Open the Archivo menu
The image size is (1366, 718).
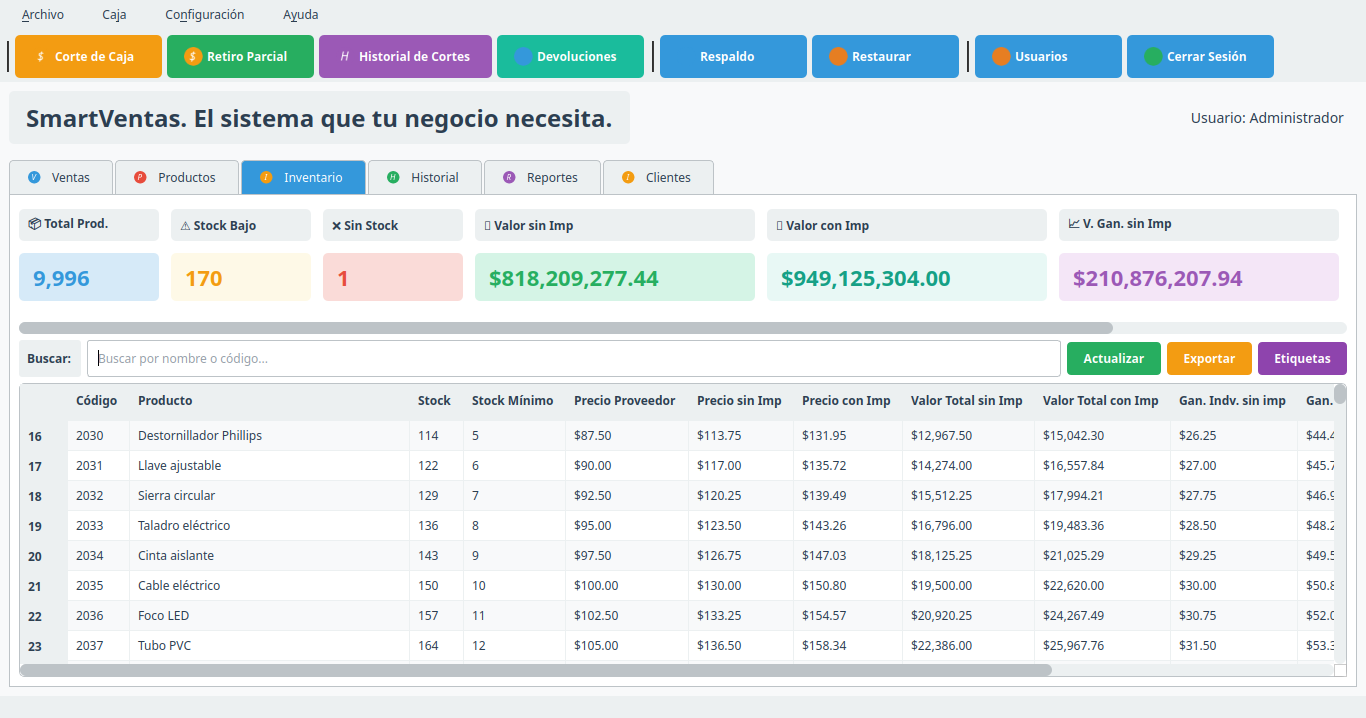click(43, 15)
